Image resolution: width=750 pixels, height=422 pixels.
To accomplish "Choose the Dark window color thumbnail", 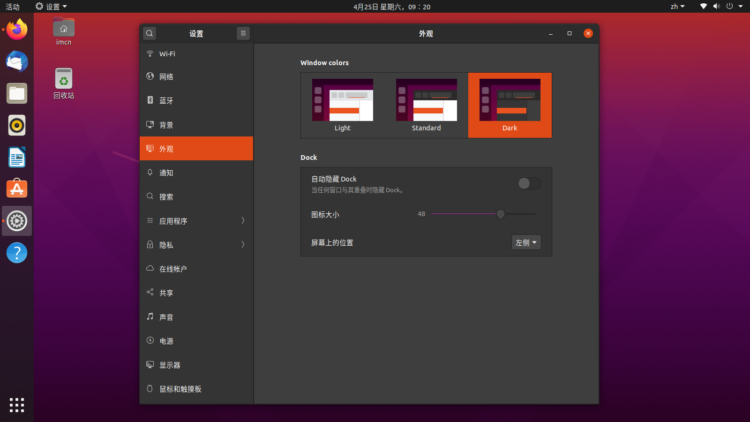I will 510,101.
